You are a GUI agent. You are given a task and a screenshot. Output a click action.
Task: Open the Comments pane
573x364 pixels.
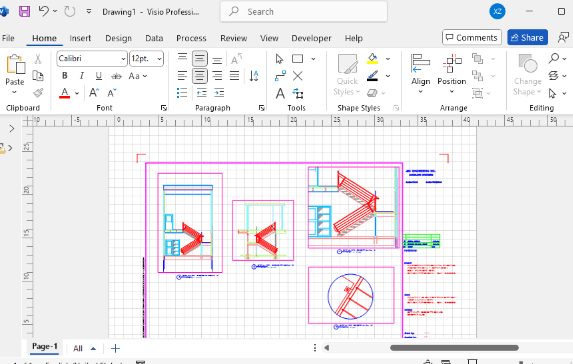click(472, 38)
